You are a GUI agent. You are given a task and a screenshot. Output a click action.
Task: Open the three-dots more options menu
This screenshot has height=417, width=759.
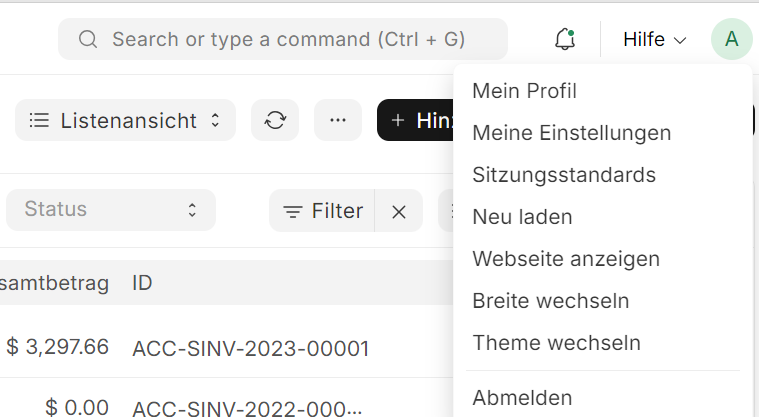coord(338,120)
